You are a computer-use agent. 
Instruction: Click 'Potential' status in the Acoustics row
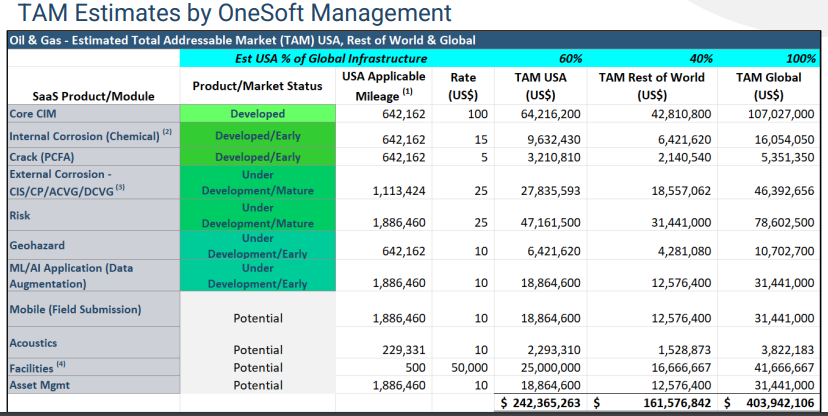pos(258,349)
